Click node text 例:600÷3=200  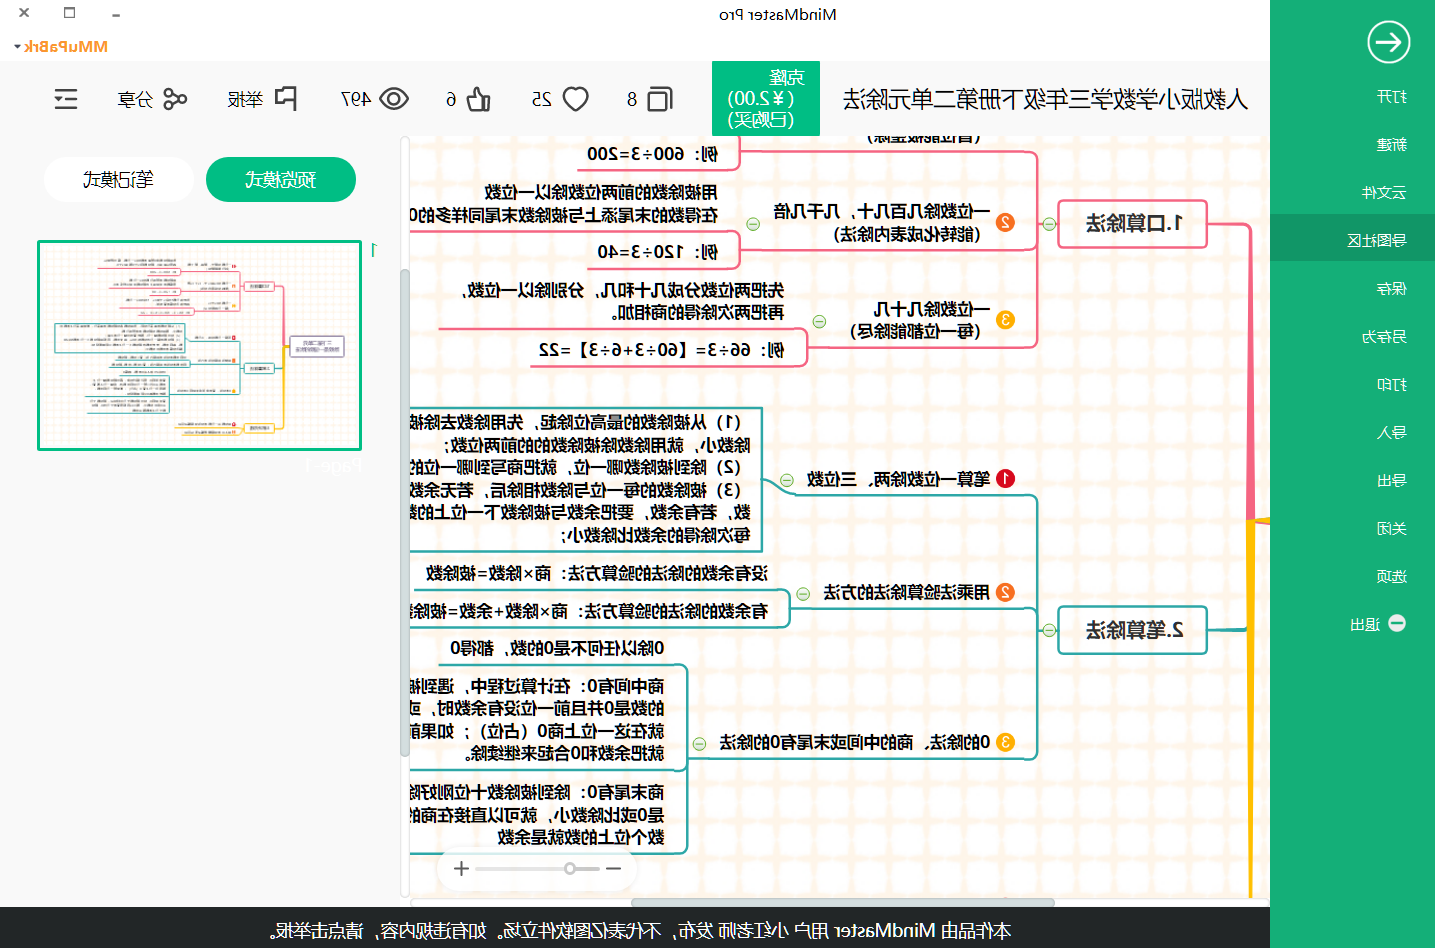652,154
